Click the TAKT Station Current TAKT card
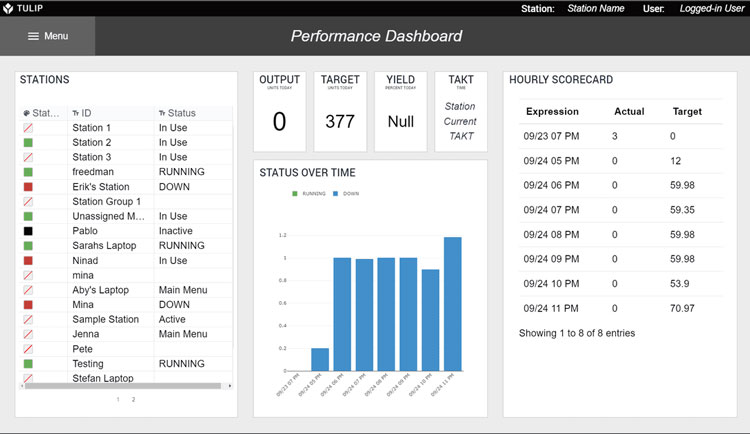 tap(461, 111)
